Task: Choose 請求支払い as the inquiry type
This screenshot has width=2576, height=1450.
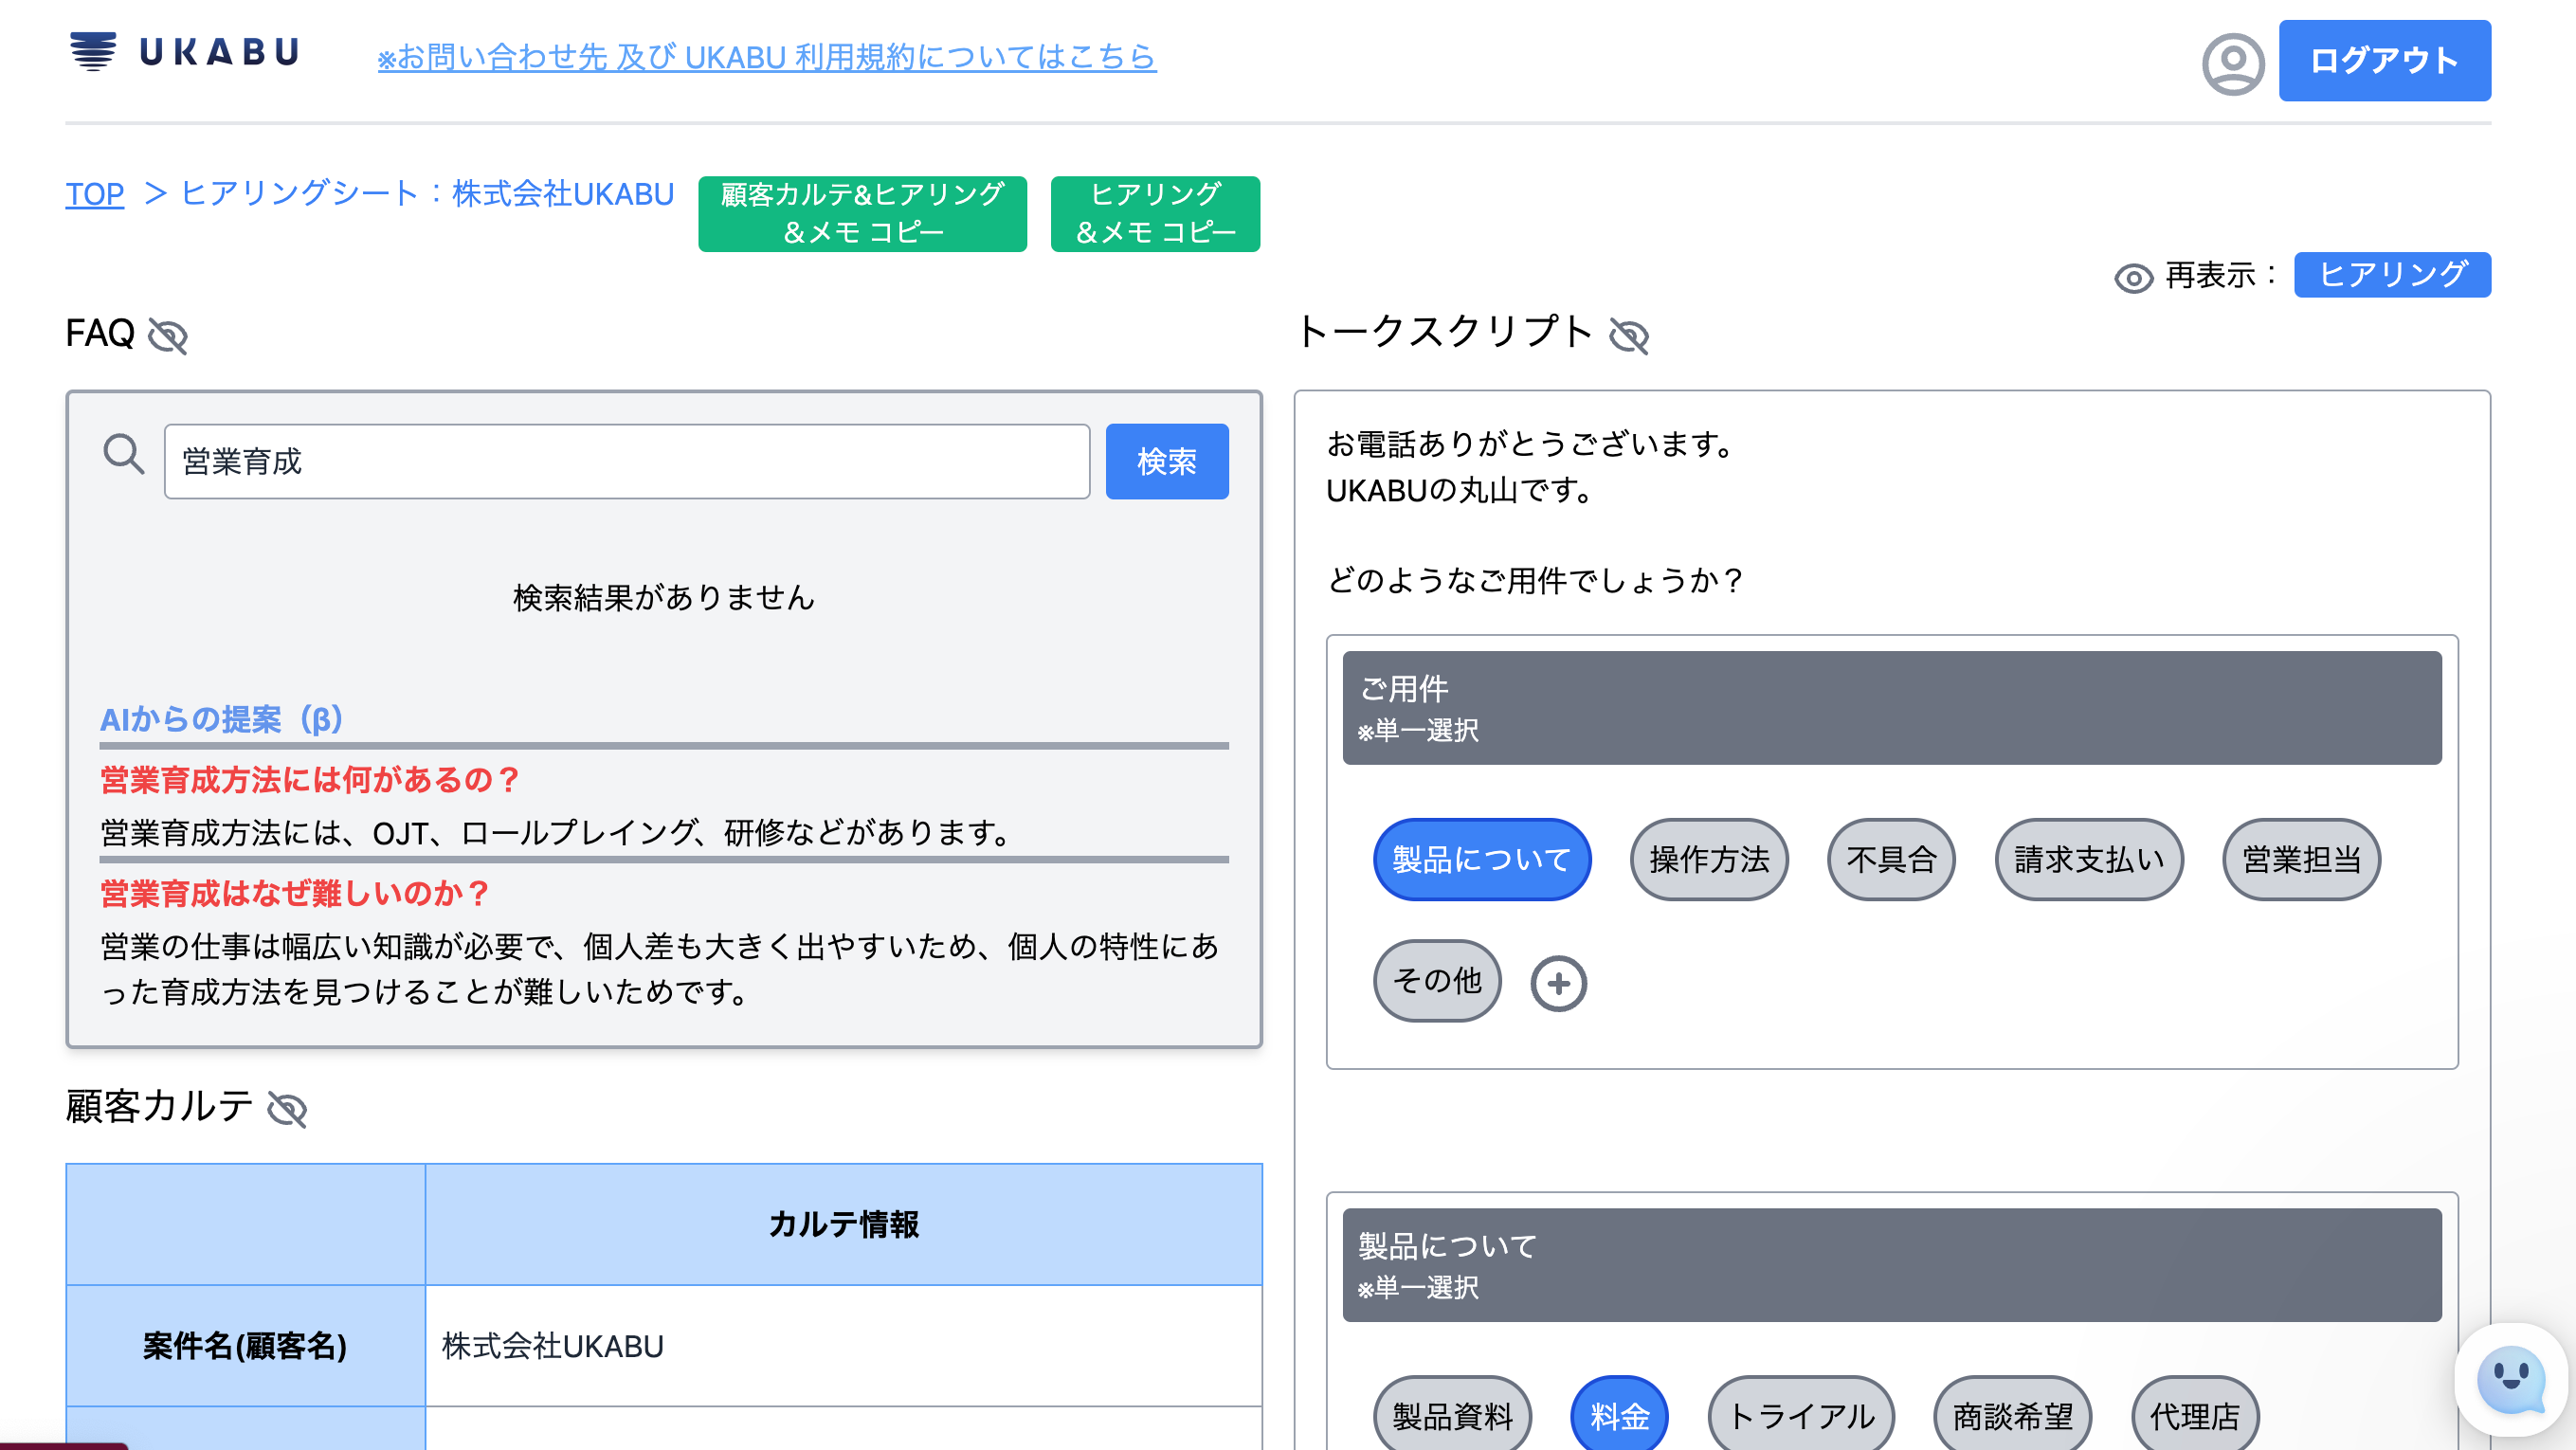Action: tap(2088, 859)
